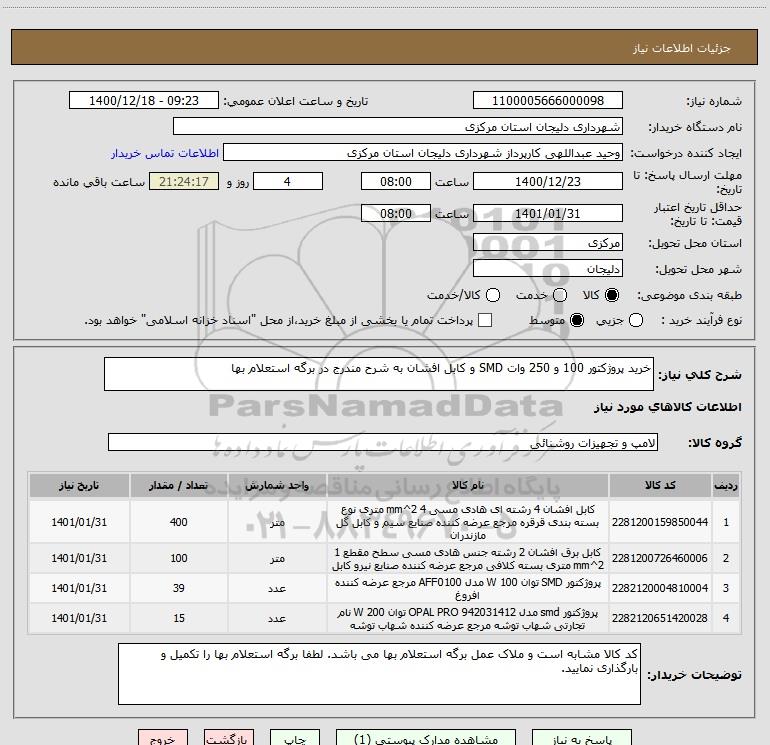The width and height of the screenshot is (770, 745).
Task: Click the 4-strand flexible cable item name
Action: 468,522
